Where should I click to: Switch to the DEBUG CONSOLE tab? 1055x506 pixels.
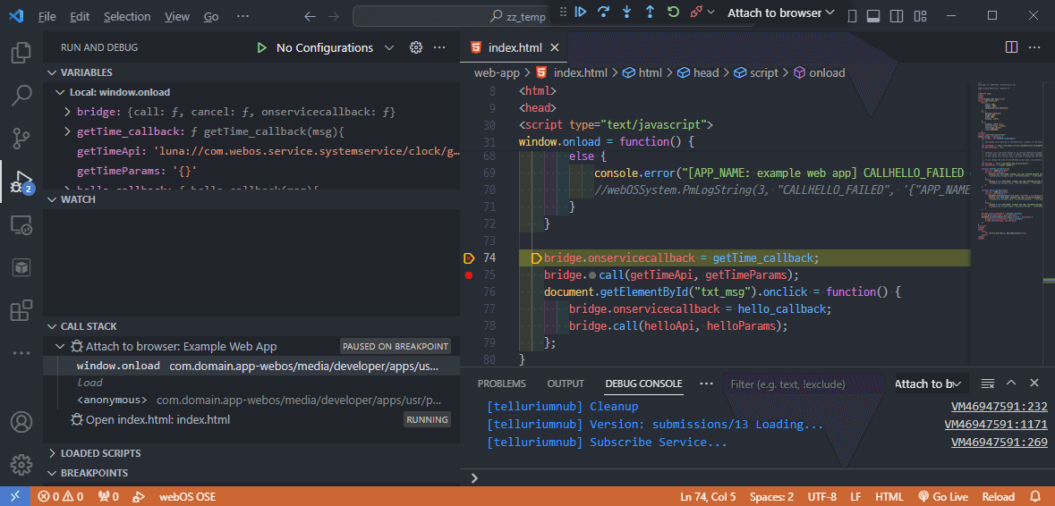[x=643, y=384]
